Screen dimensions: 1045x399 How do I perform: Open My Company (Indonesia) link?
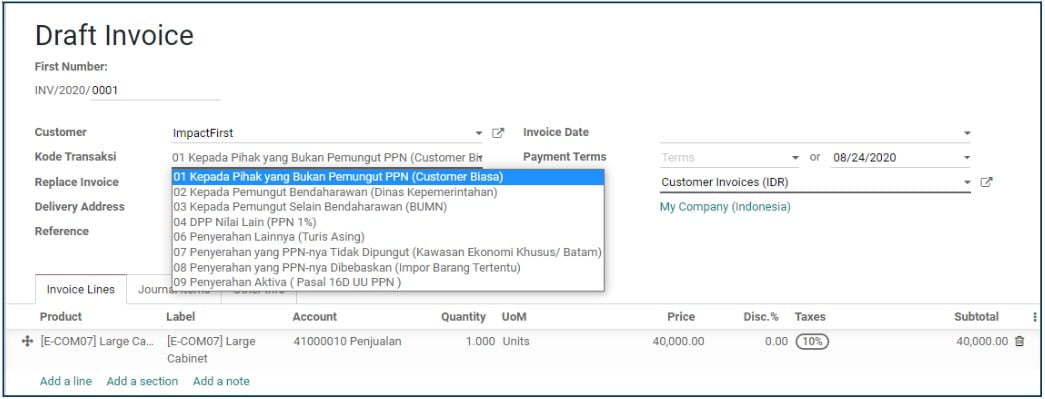tap(725, 206)
